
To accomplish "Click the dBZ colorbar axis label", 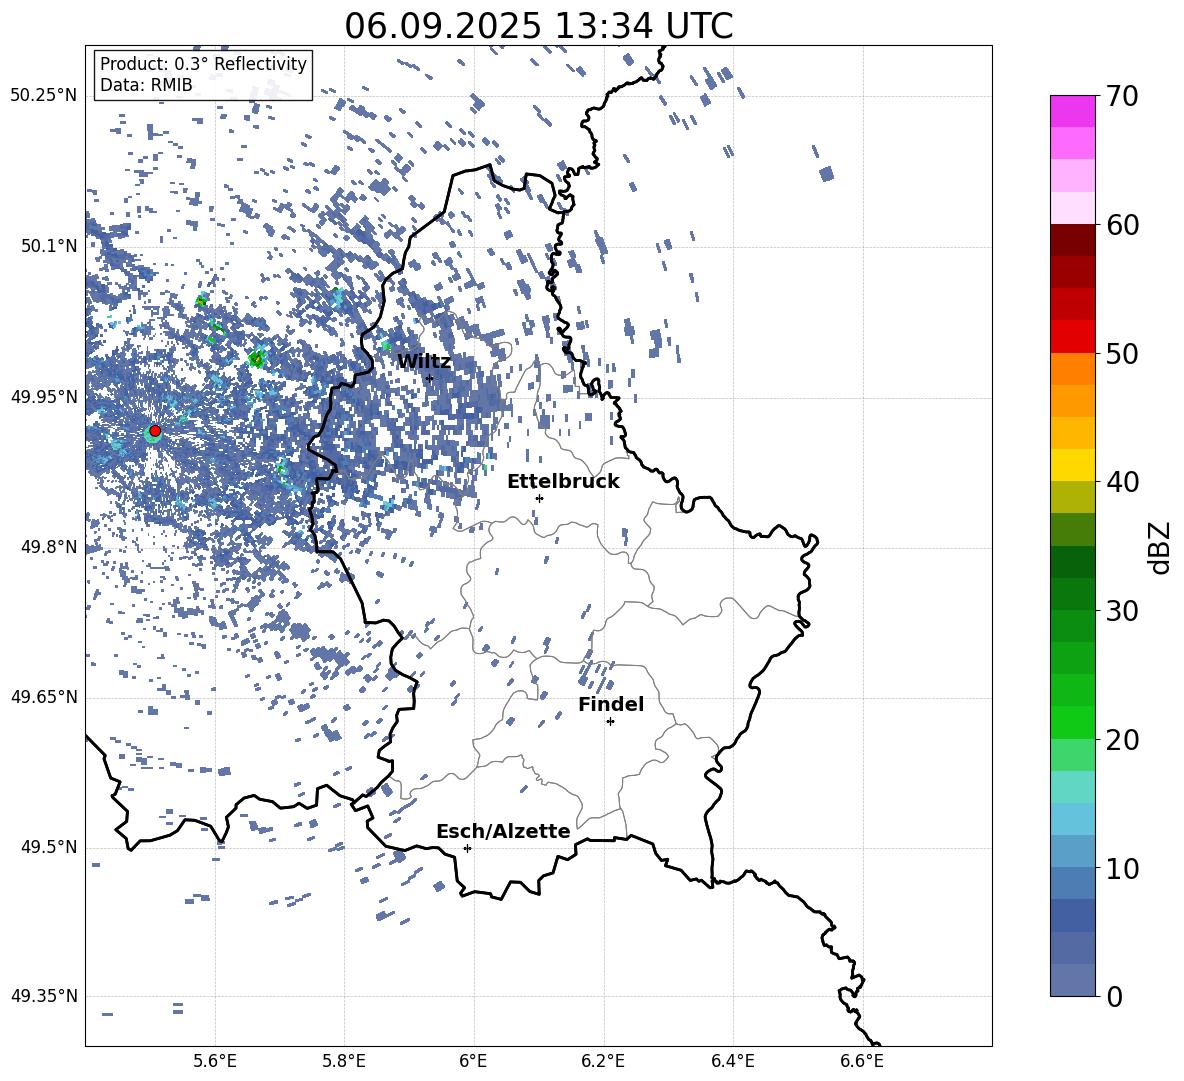I will 1161,548.
